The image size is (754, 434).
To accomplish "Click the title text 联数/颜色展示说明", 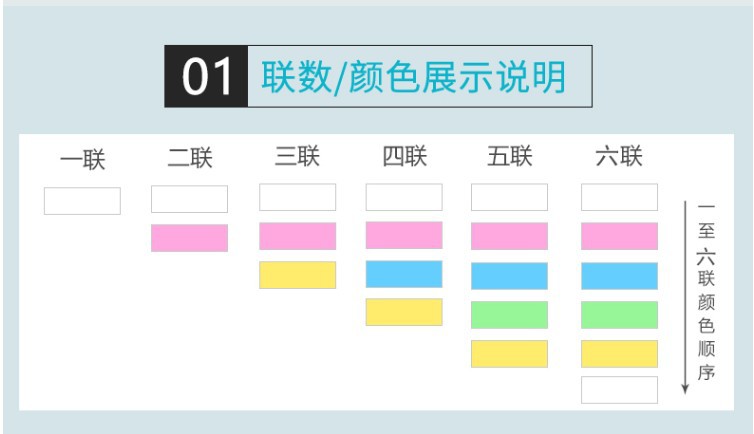I will (414, 77).
